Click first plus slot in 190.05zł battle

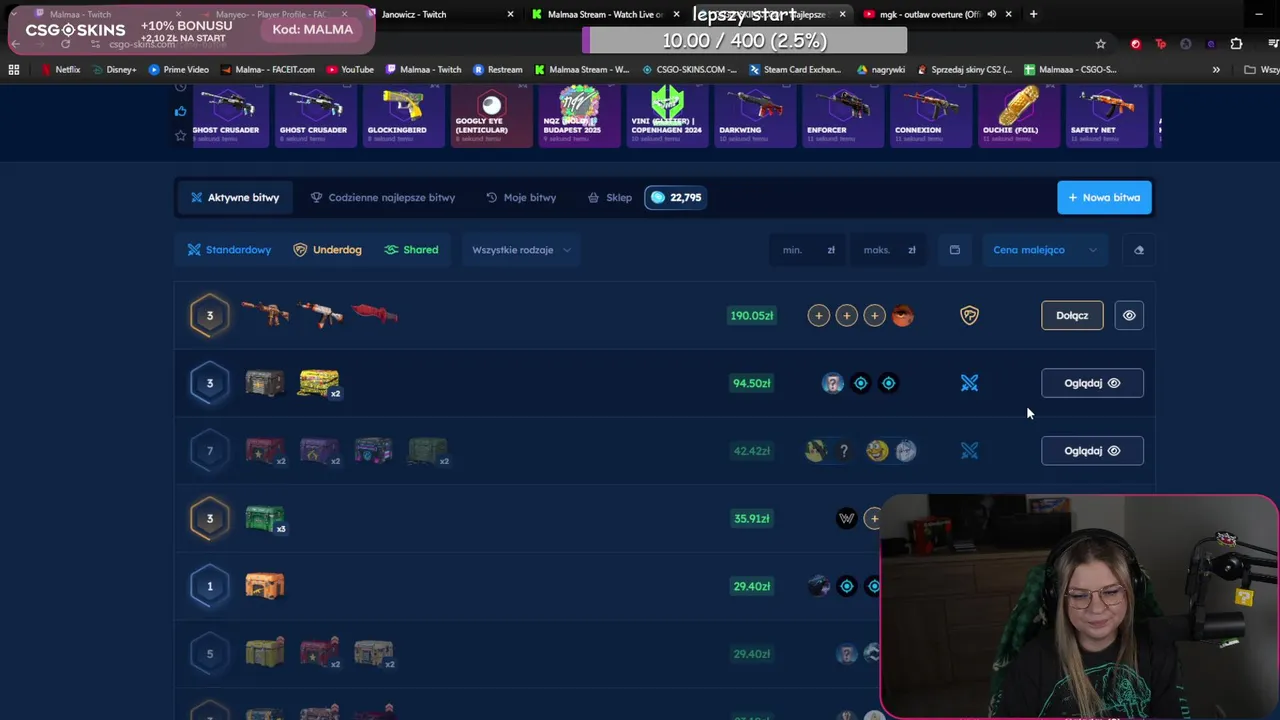tap(819, 316)
